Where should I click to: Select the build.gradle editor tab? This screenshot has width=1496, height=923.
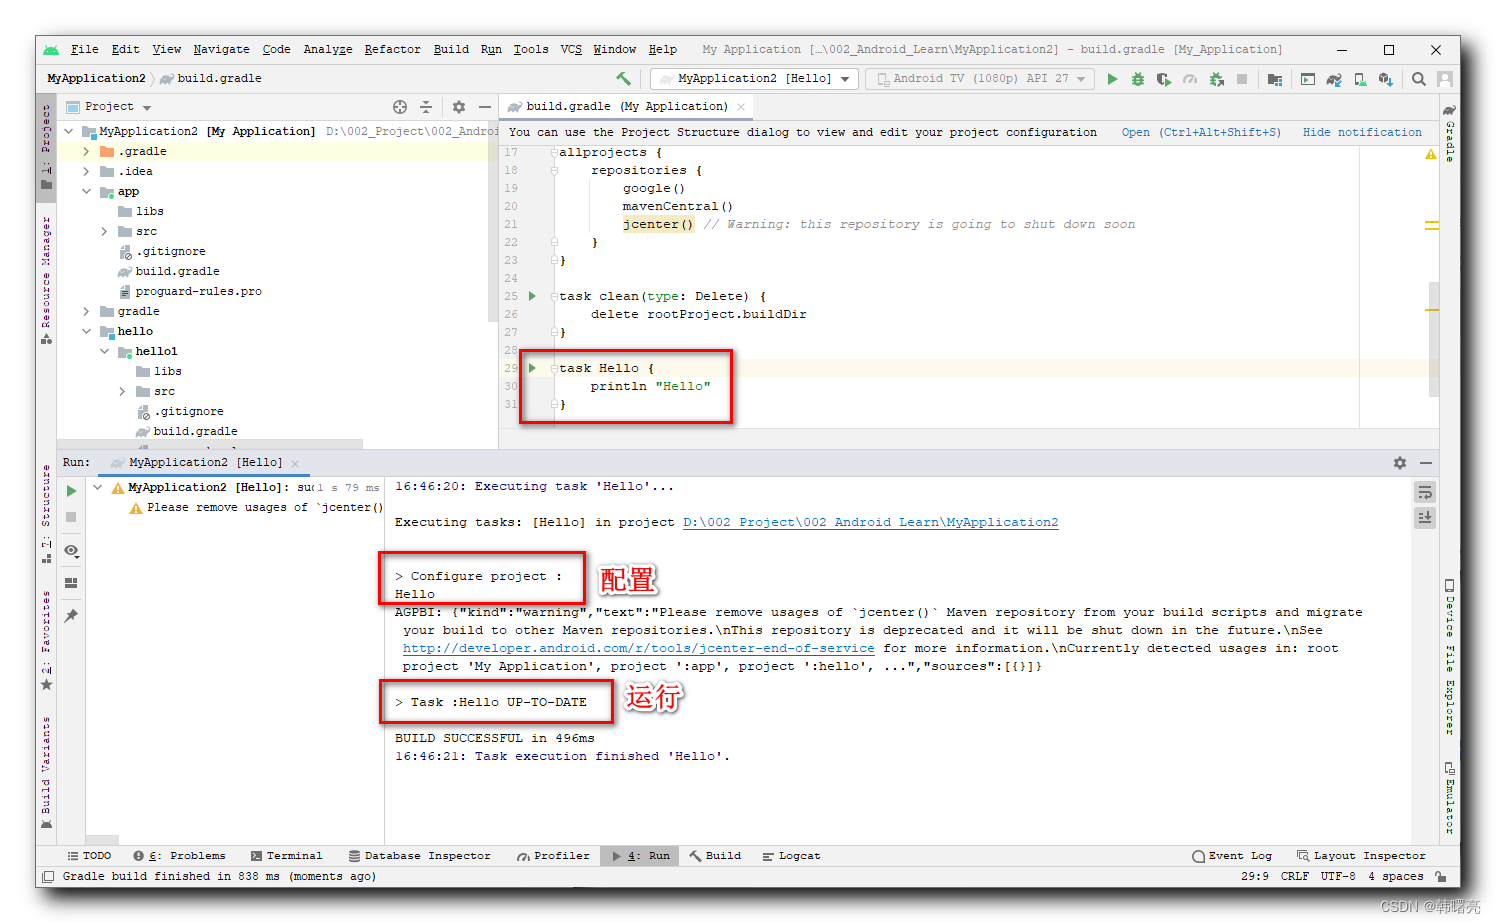click(x=626, y=107)
